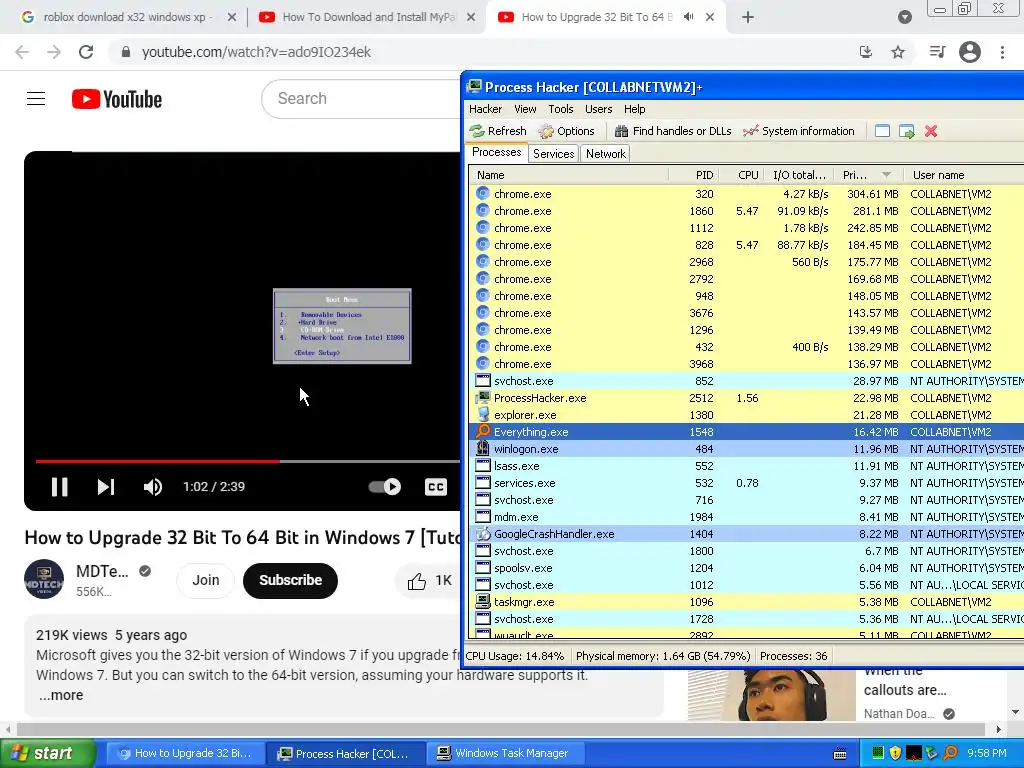Toggle the autoplay switch
Image resolution: width=1024 pixels, height=768 pixels.
(385, 487)
